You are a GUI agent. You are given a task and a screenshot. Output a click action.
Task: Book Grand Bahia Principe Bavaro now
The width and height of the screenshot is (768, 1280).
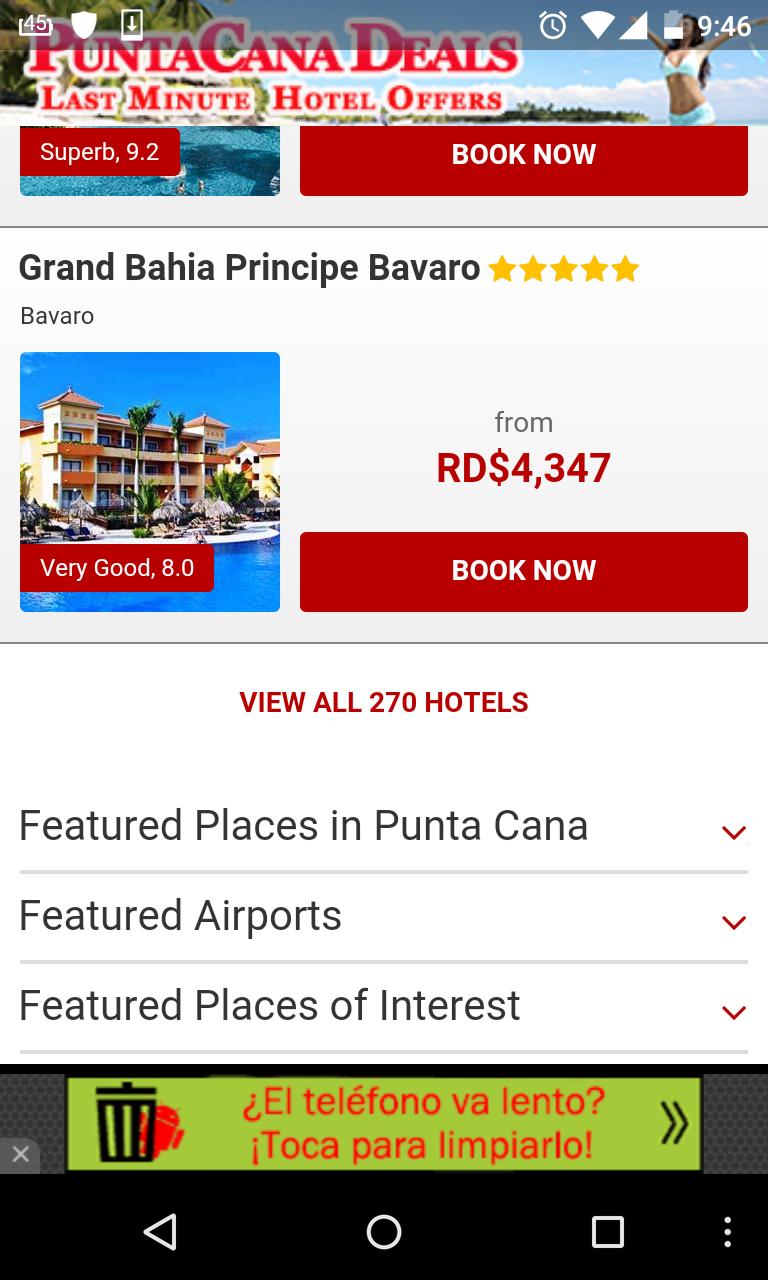(x=523, y=571)
